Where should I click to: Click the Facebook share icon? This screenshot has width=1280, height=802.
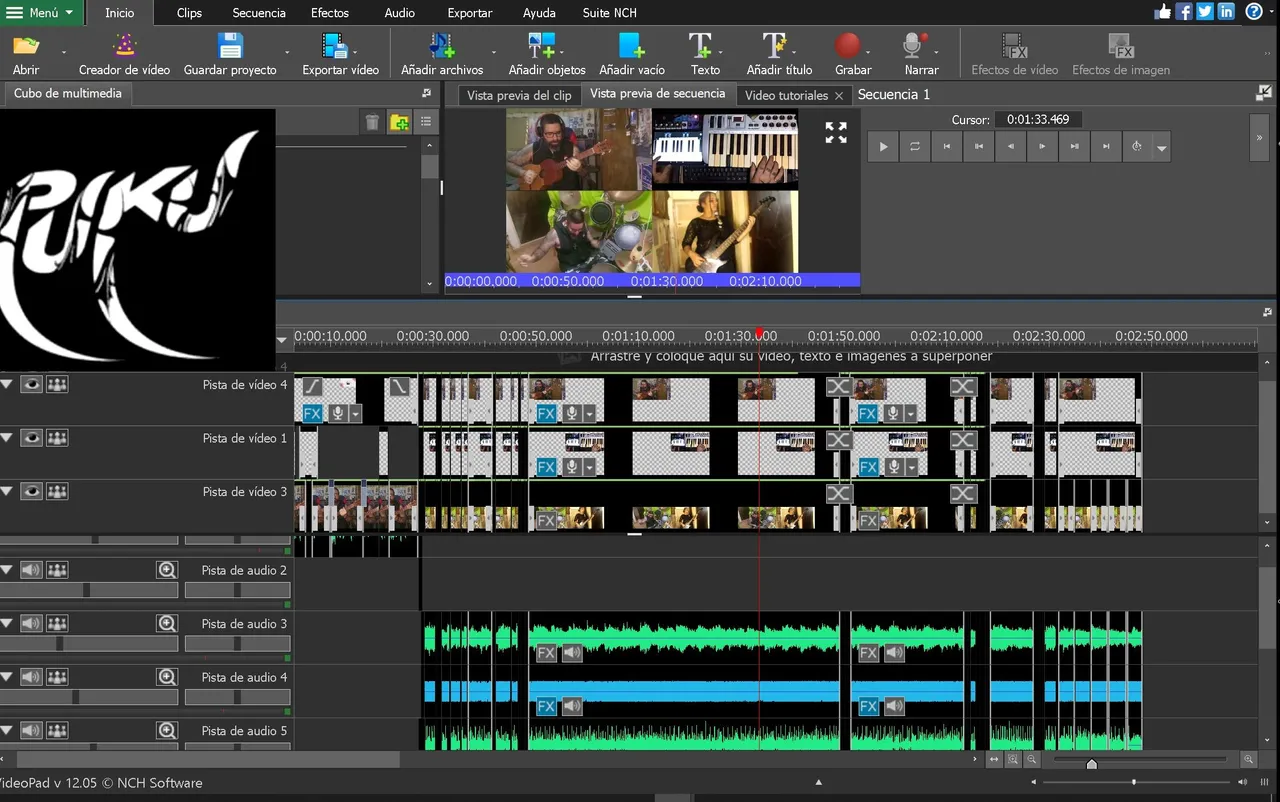[x=1184, y=12]
